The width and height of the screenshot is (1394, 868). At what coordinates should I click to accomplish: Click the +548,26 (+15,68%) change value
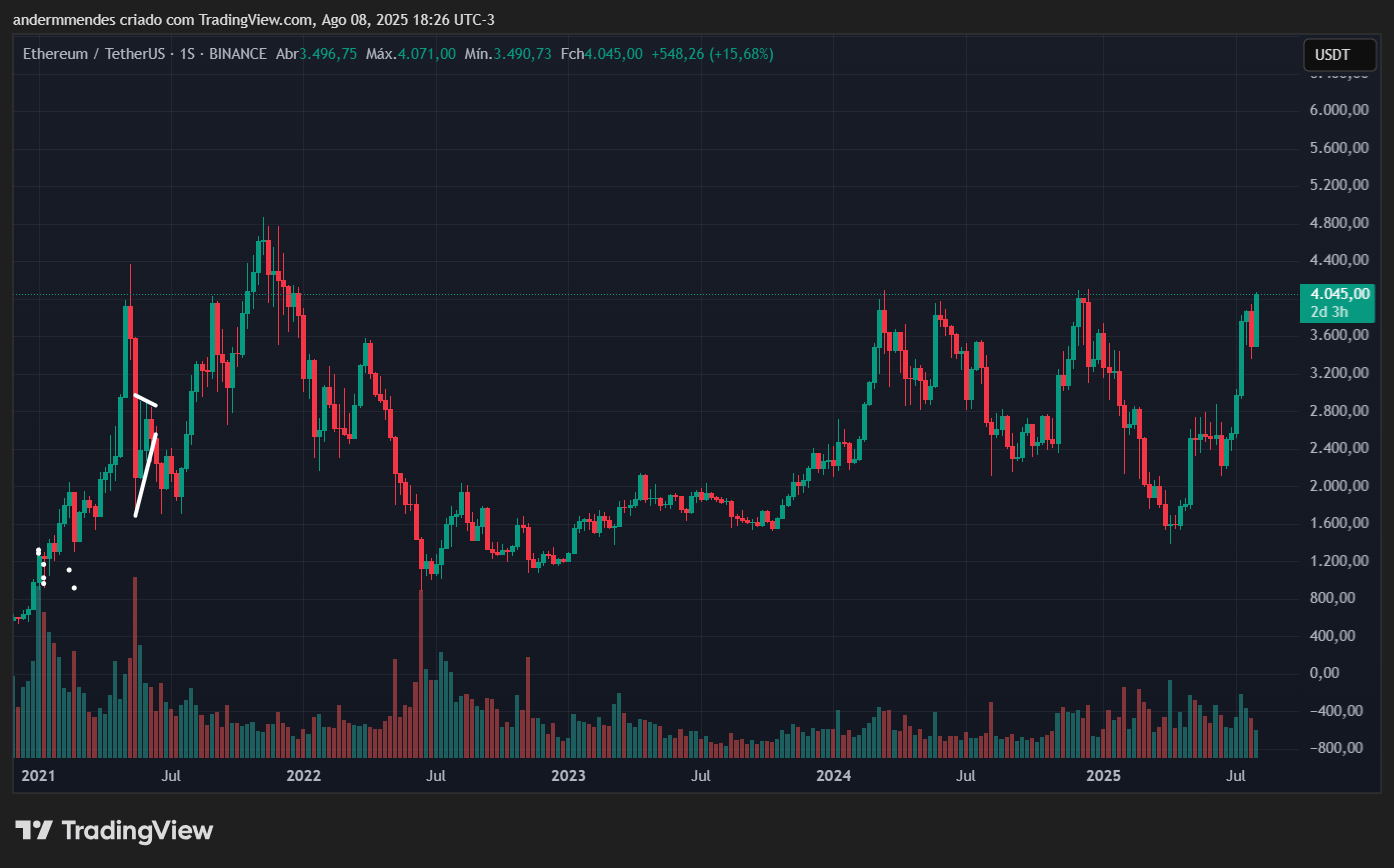(712, 54)
